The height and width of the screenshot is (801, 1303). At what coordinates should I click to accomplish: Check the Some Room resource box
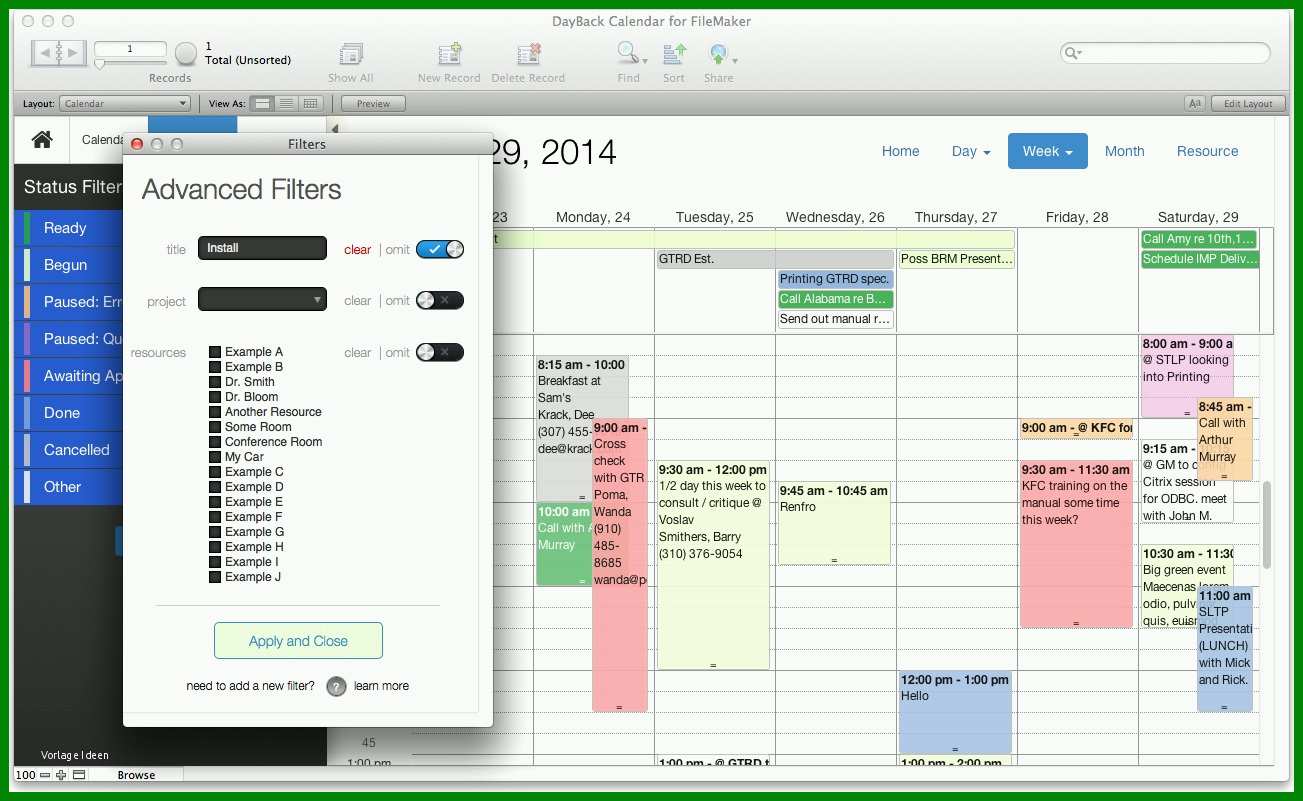click(x=215, y=427)
